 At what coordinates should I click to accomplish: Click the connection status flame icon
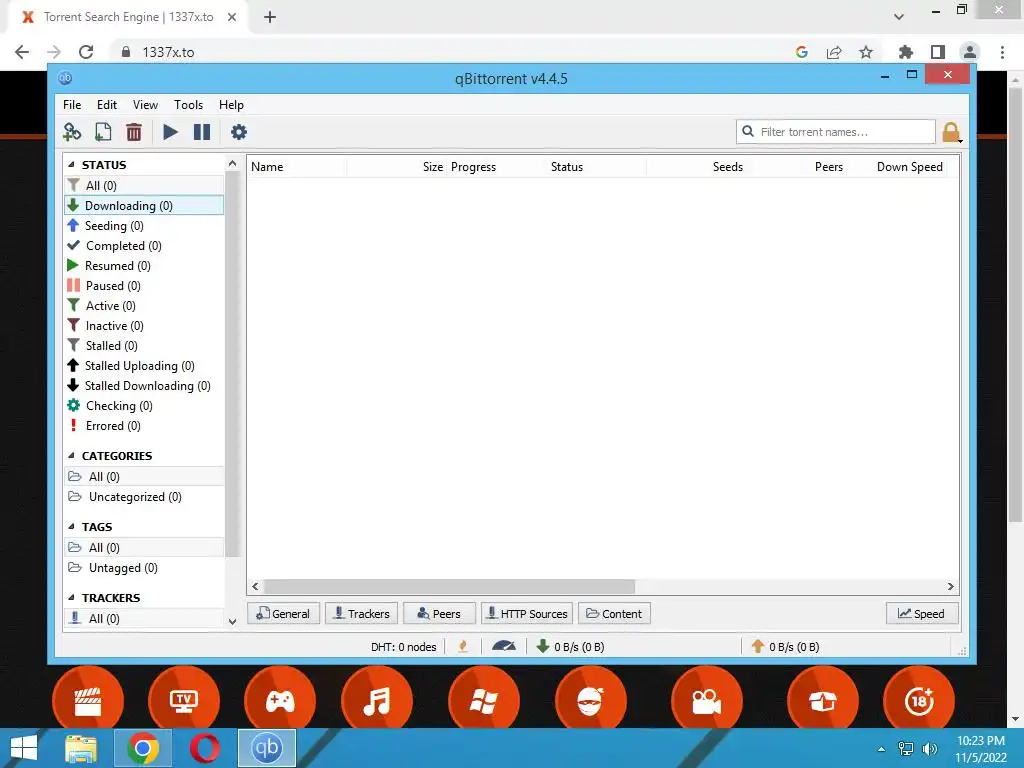pyautogui.click(x=463, y=647)
